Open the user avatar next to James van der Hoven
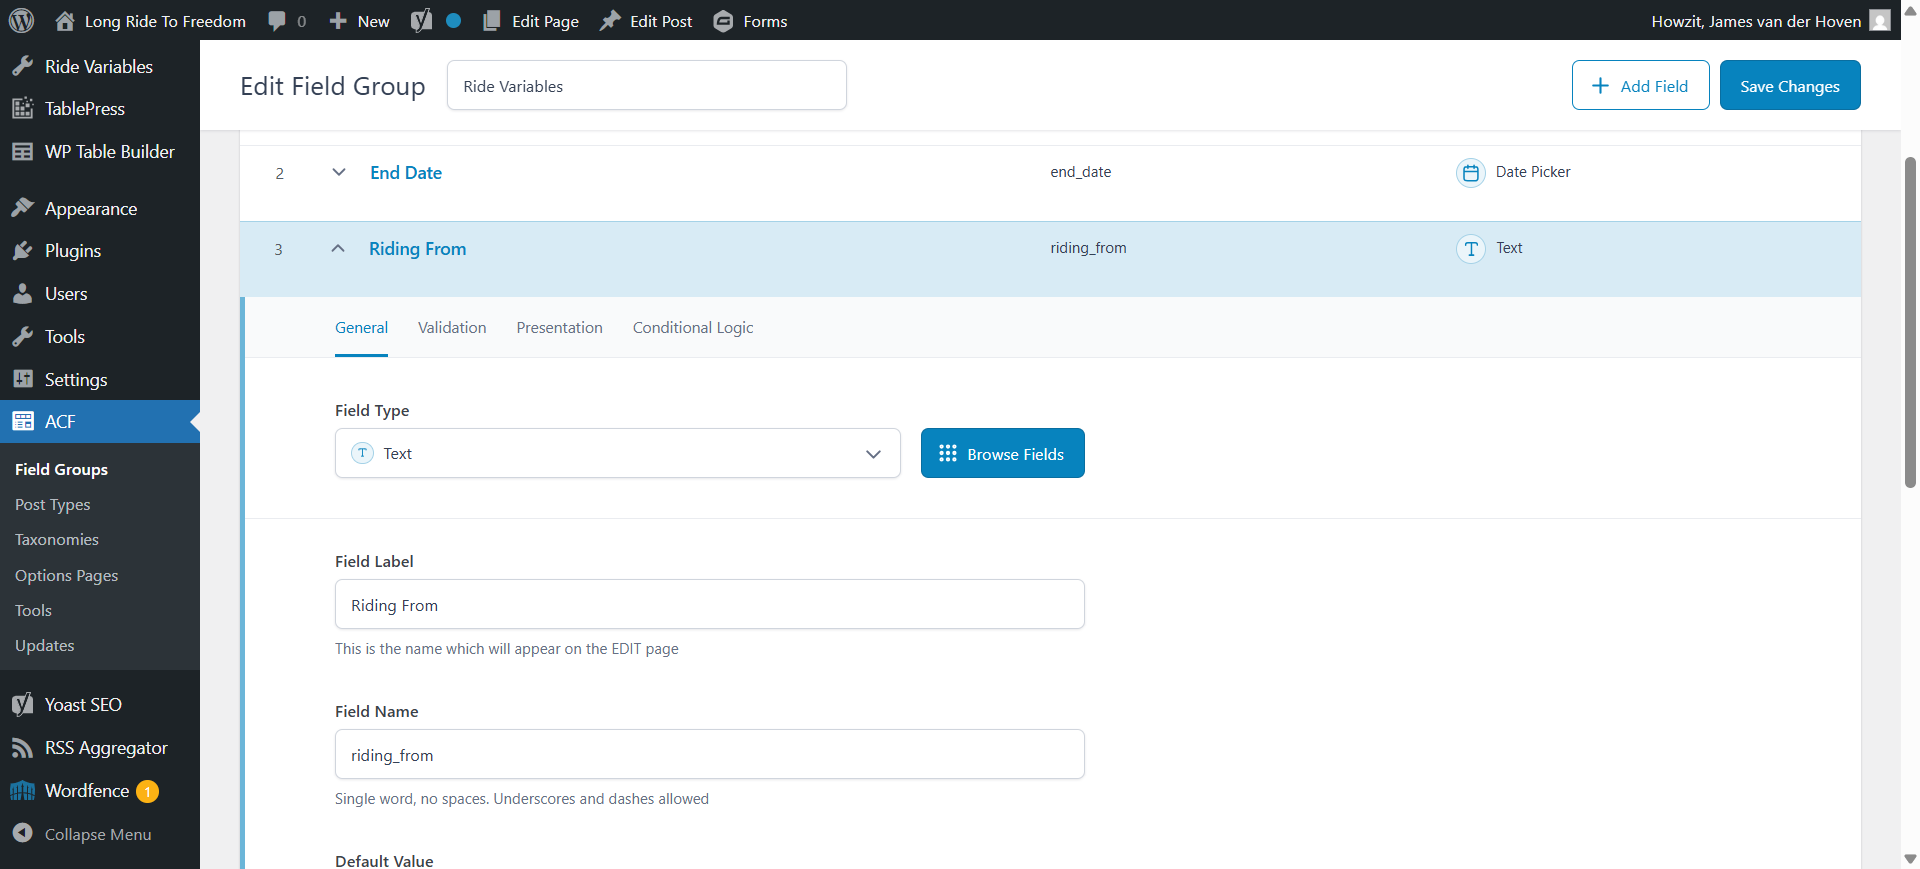1920x869 pixels. [1880, 21]
